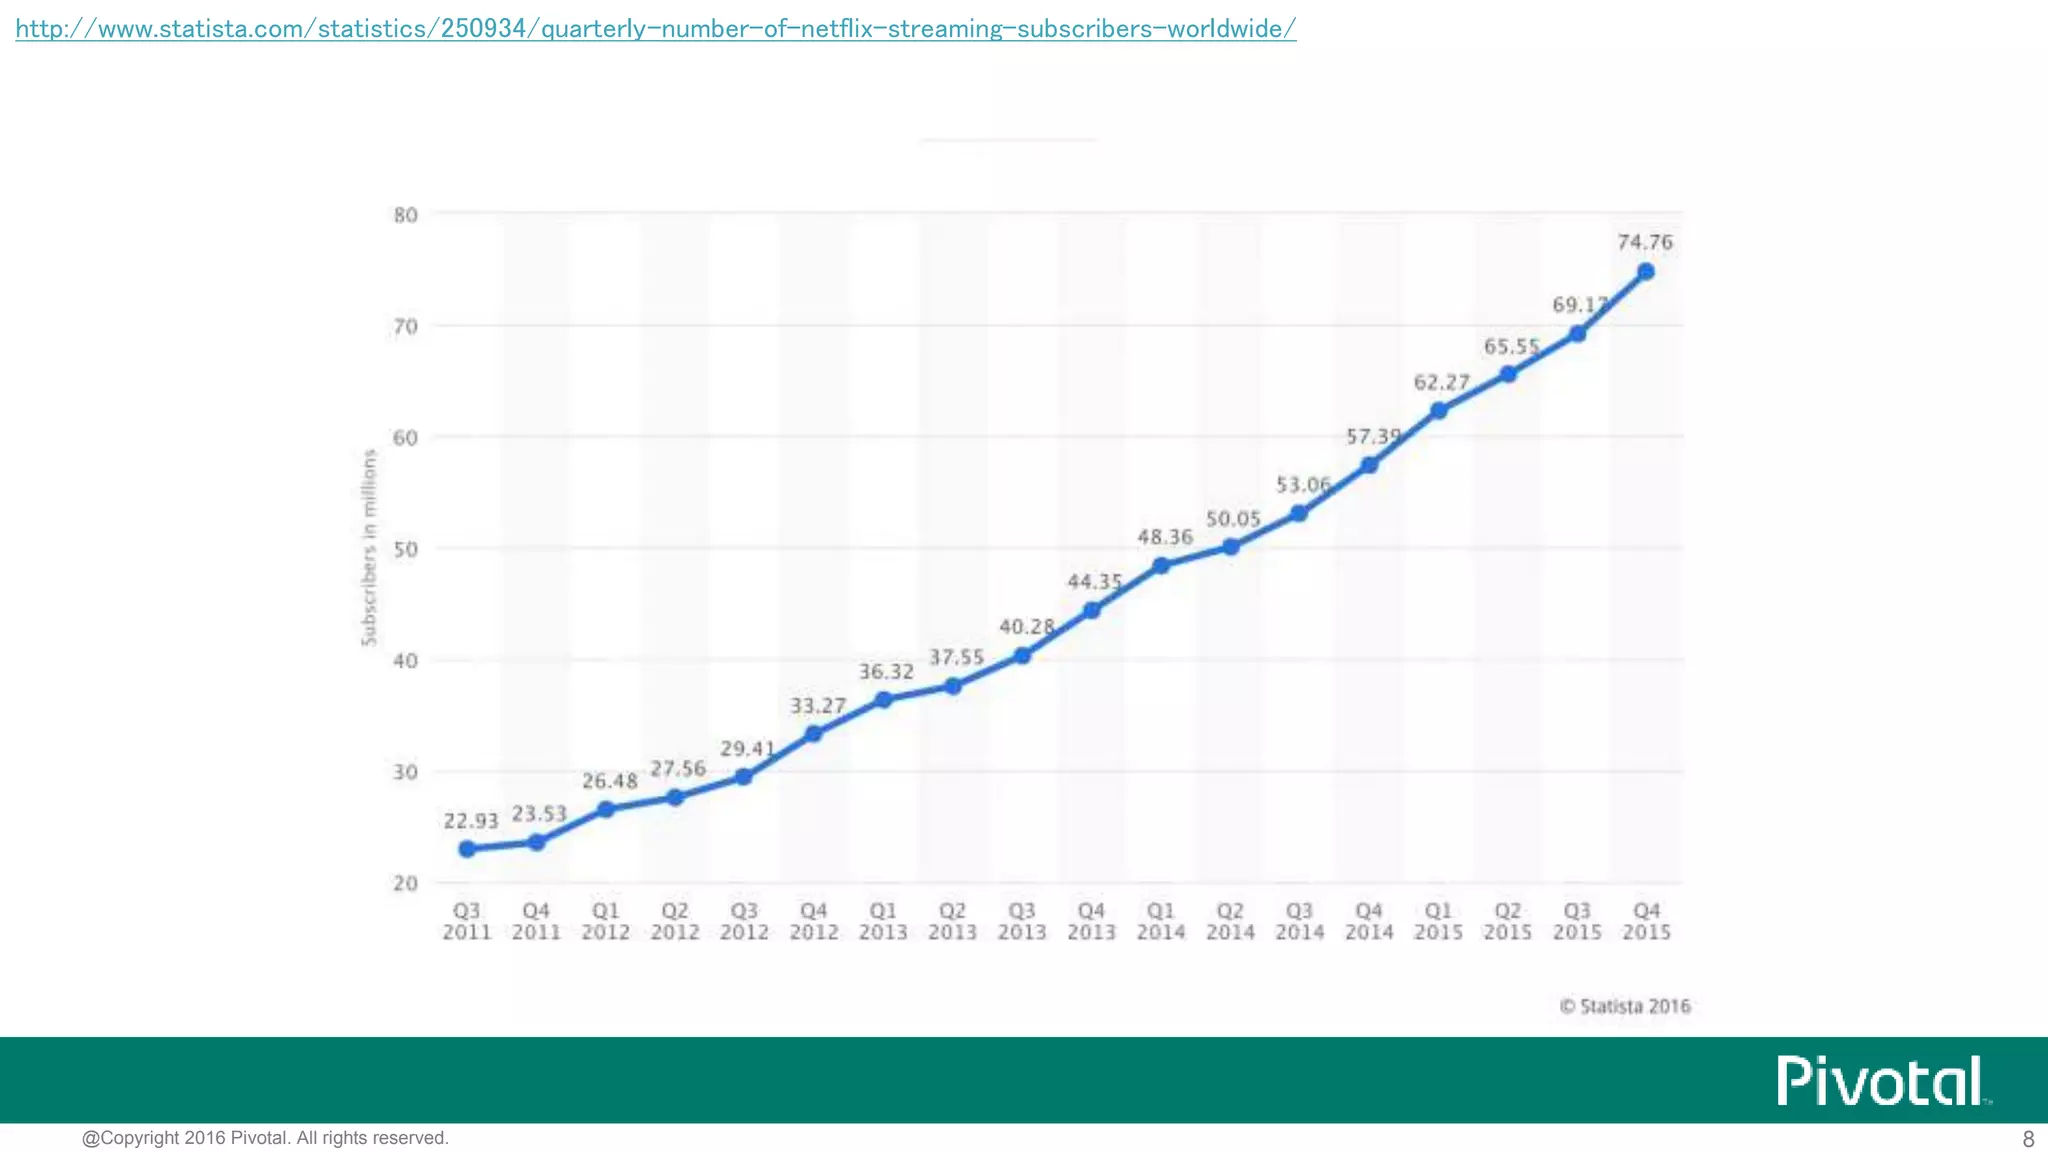Image resolution: width=2048 pixels, height=1152 pixels.
Task: Click the Q1 2014 x-axis label
Action: point(1160,921)
